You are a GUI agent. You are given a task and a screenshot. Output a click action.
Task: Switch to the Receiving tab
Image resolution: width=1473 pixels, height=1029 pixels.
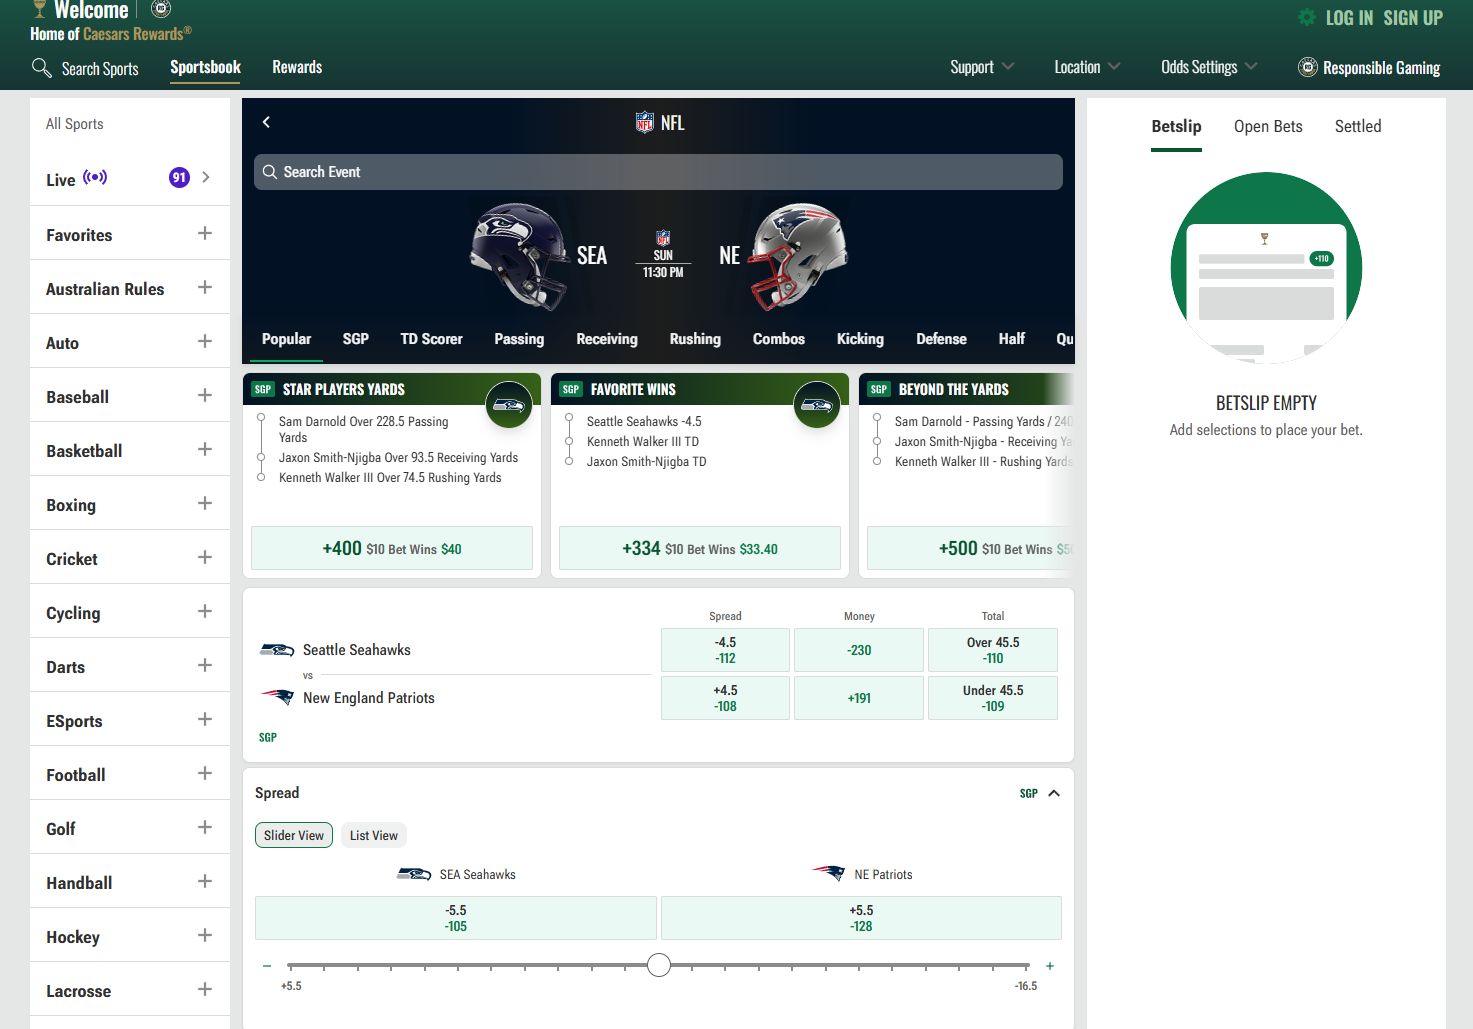pyautogui.click(x=607, y=339)
